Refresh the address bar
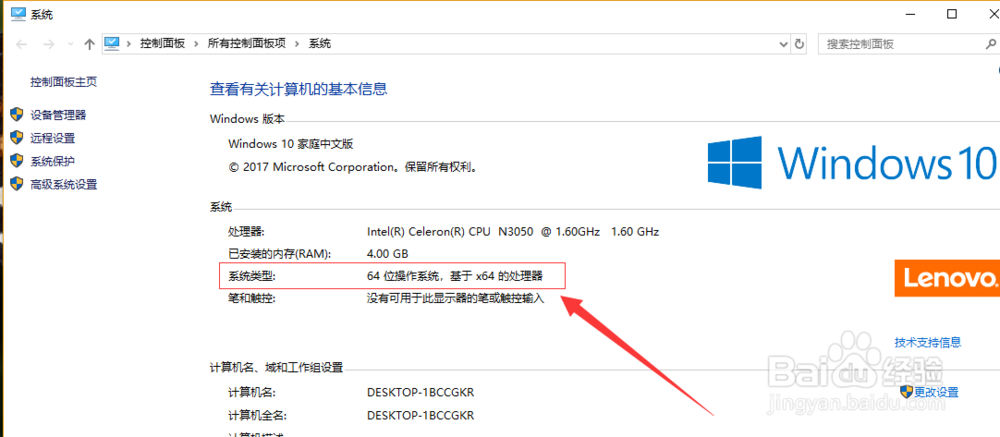Viewport: 1000px width, 437px height. pyautogui.click(x=800, y=45)
